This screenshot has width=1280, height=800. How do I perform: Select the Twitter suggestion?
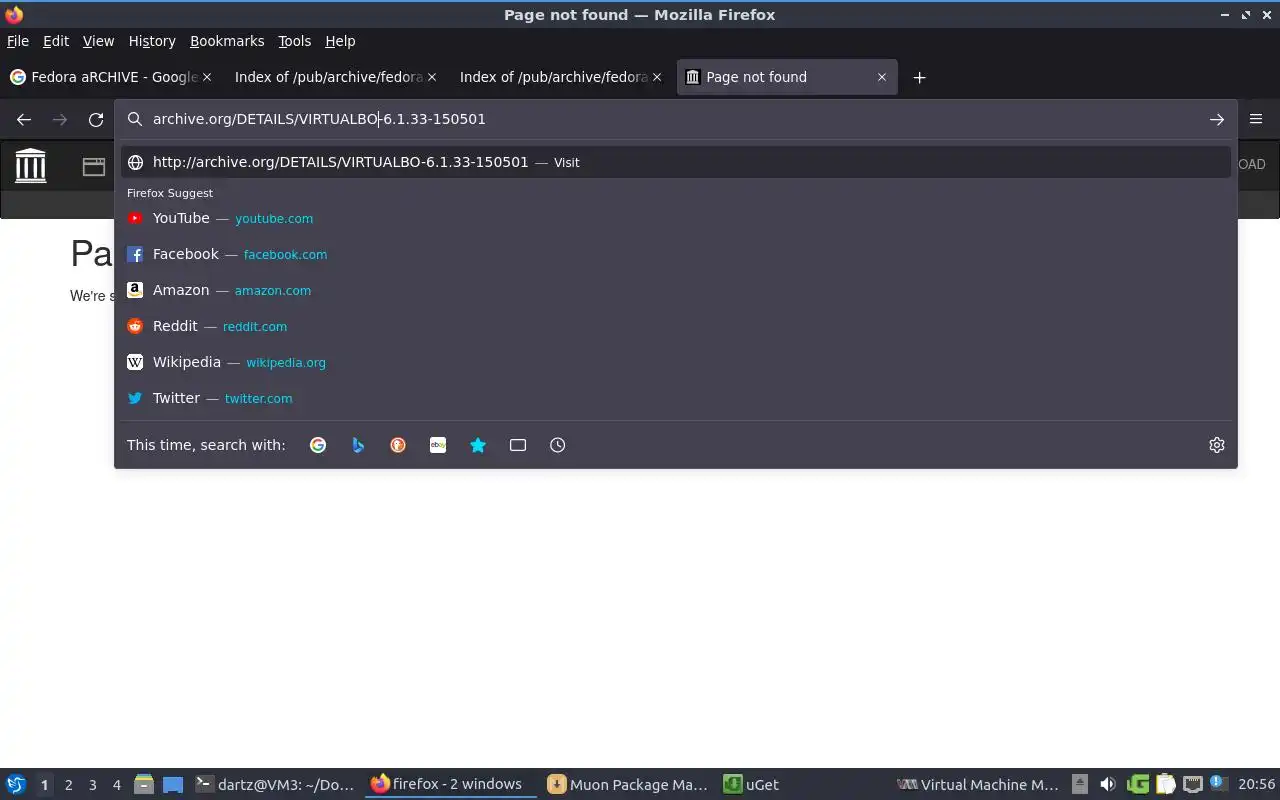[675, 398]
